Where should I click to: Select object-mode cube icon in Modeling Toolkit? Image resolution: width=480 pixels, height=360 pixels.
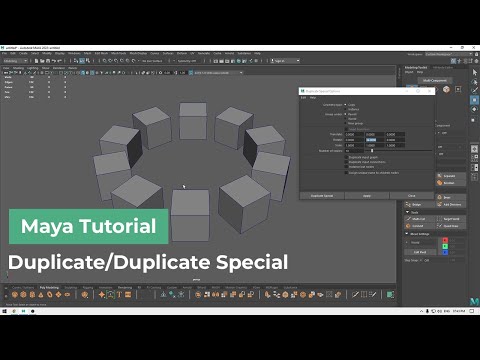click(x=446, y=89)
